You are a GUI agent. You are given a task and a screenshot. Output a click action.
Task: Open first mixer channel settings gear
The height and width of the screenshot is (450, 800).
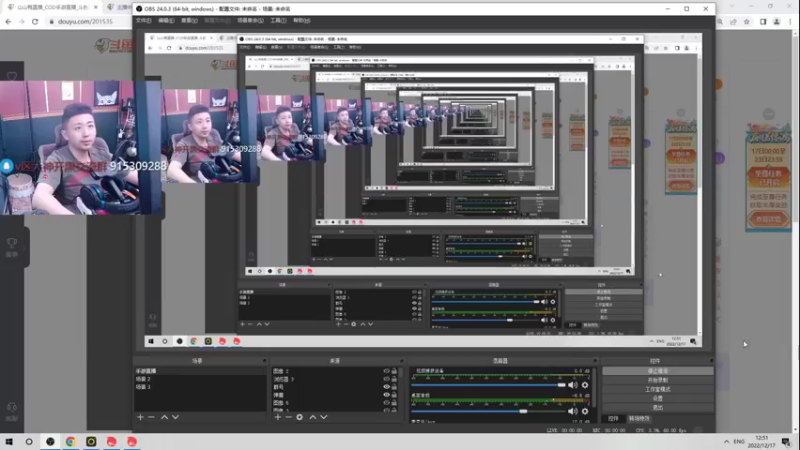(x=585, y=385)
